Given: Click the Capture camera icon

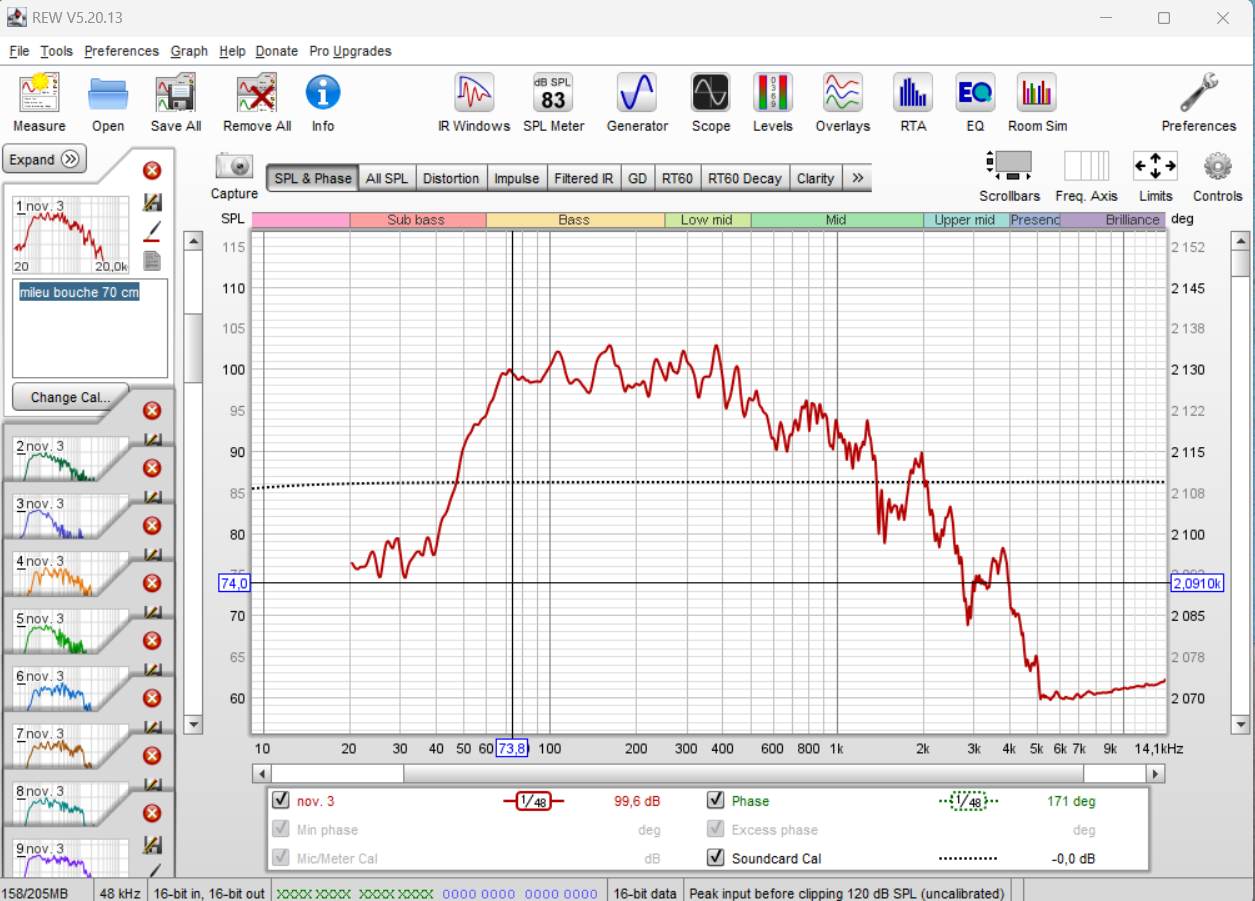Looking at the screenshot, I should pyautogui.click(x=235, y=166).
